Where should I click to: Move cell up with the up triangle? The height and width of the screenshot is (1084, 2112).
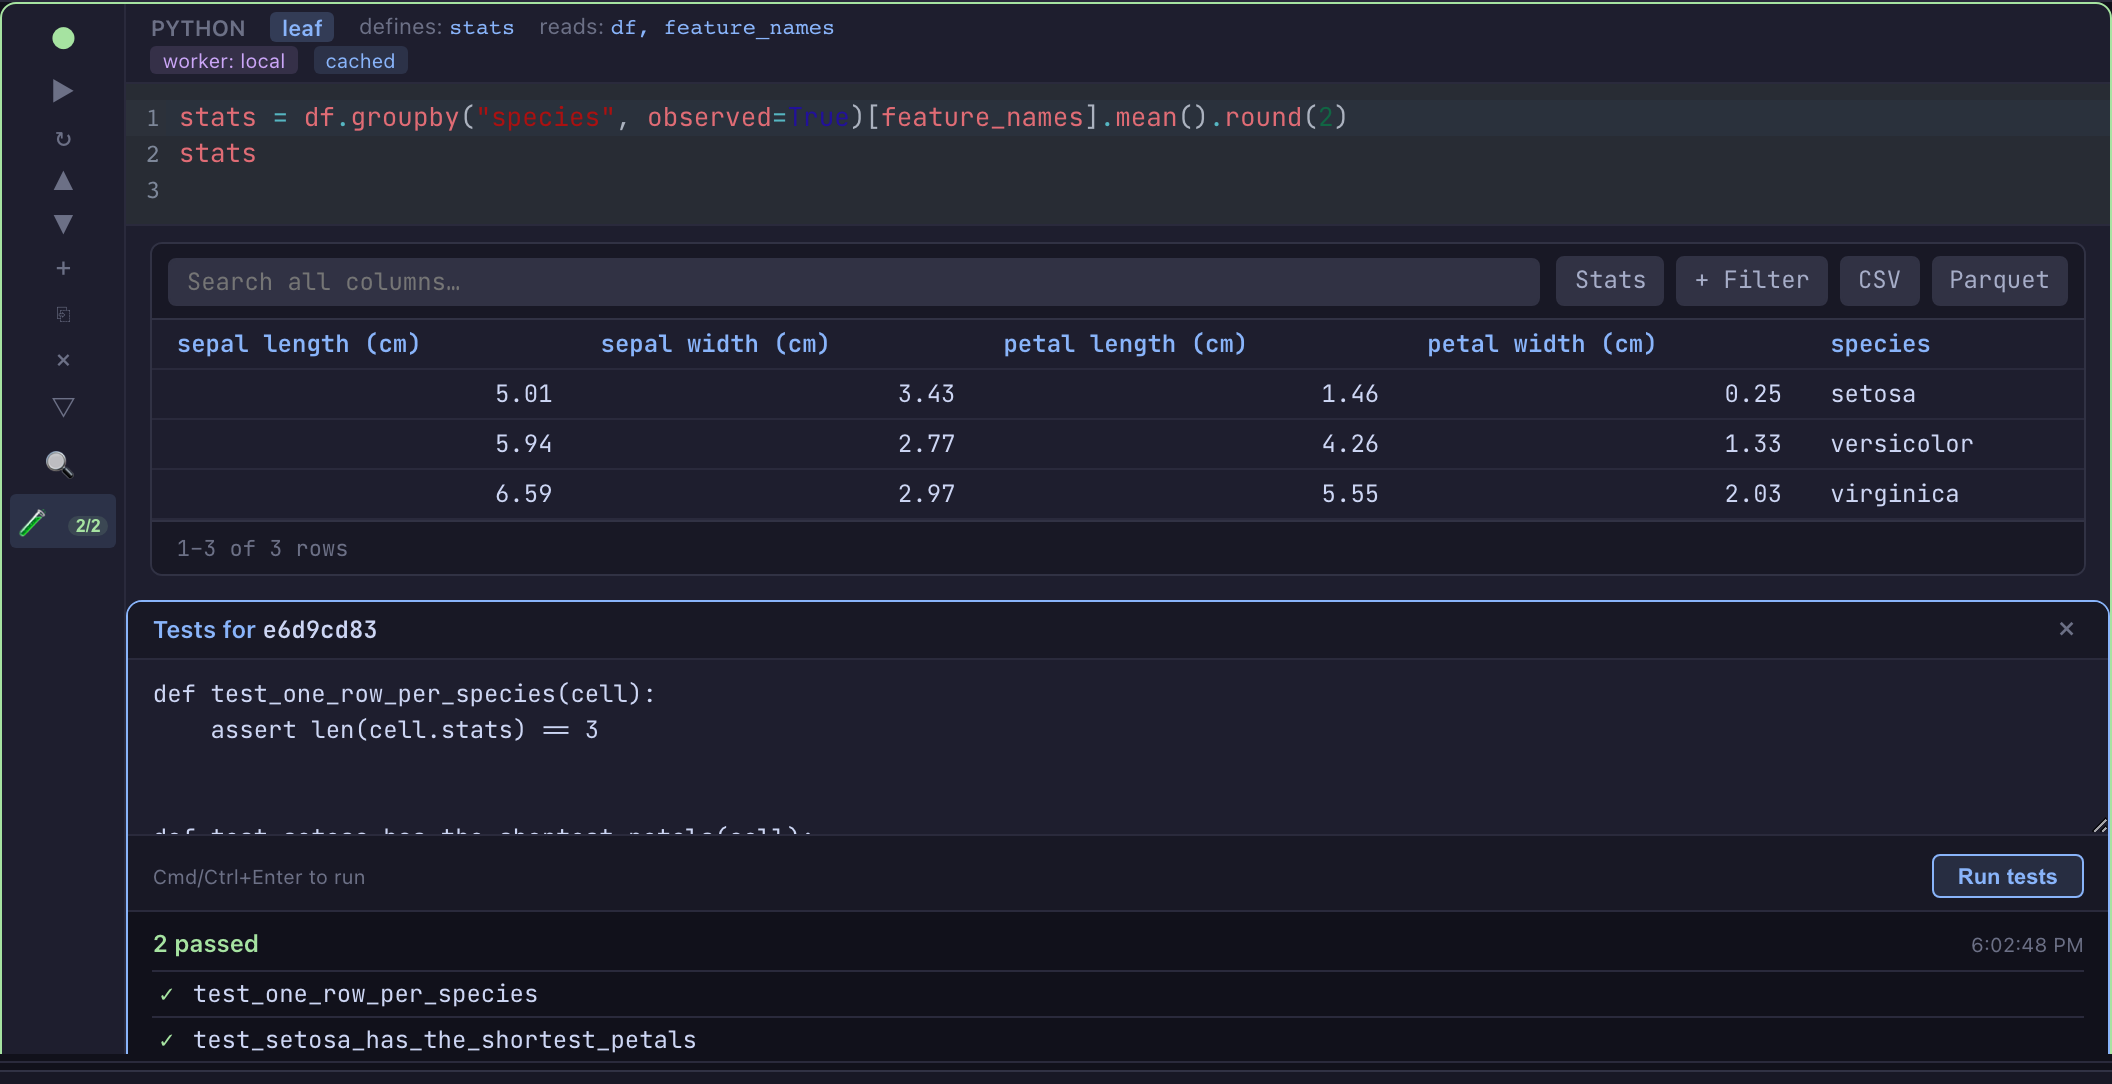[63, 181]
